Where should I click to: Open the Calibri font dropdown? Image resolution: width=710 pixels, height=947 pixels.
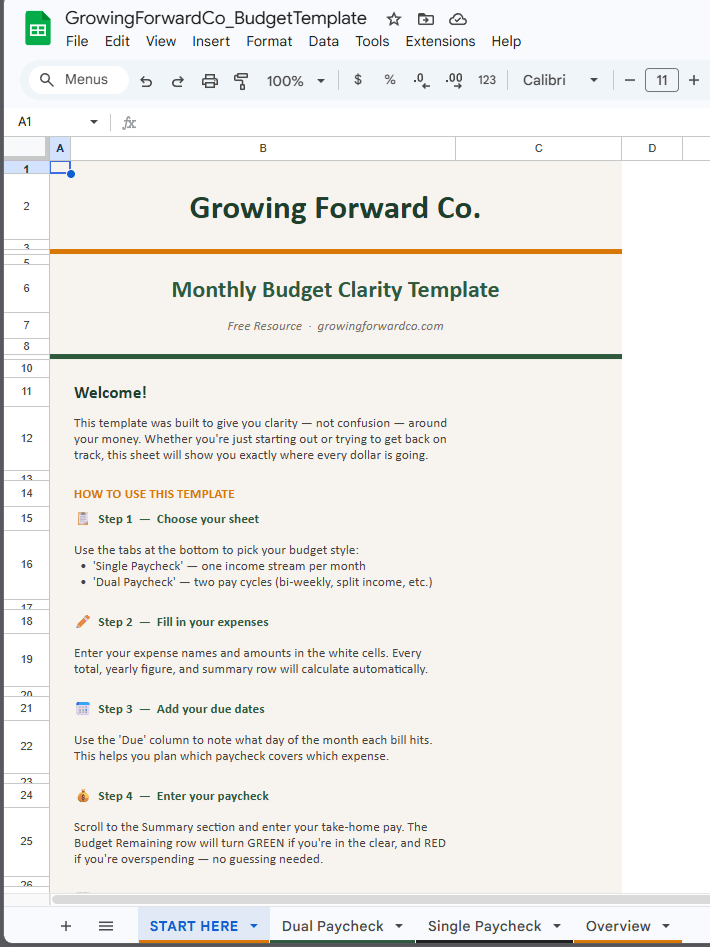coord(560,80)
